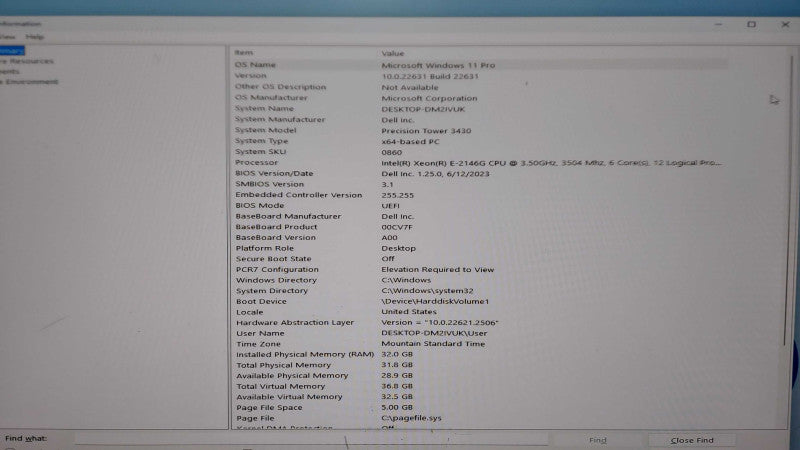Viewport: 800px width, 450px height.
Task: Select Embedded Controller Version row label
Action: 298,194
